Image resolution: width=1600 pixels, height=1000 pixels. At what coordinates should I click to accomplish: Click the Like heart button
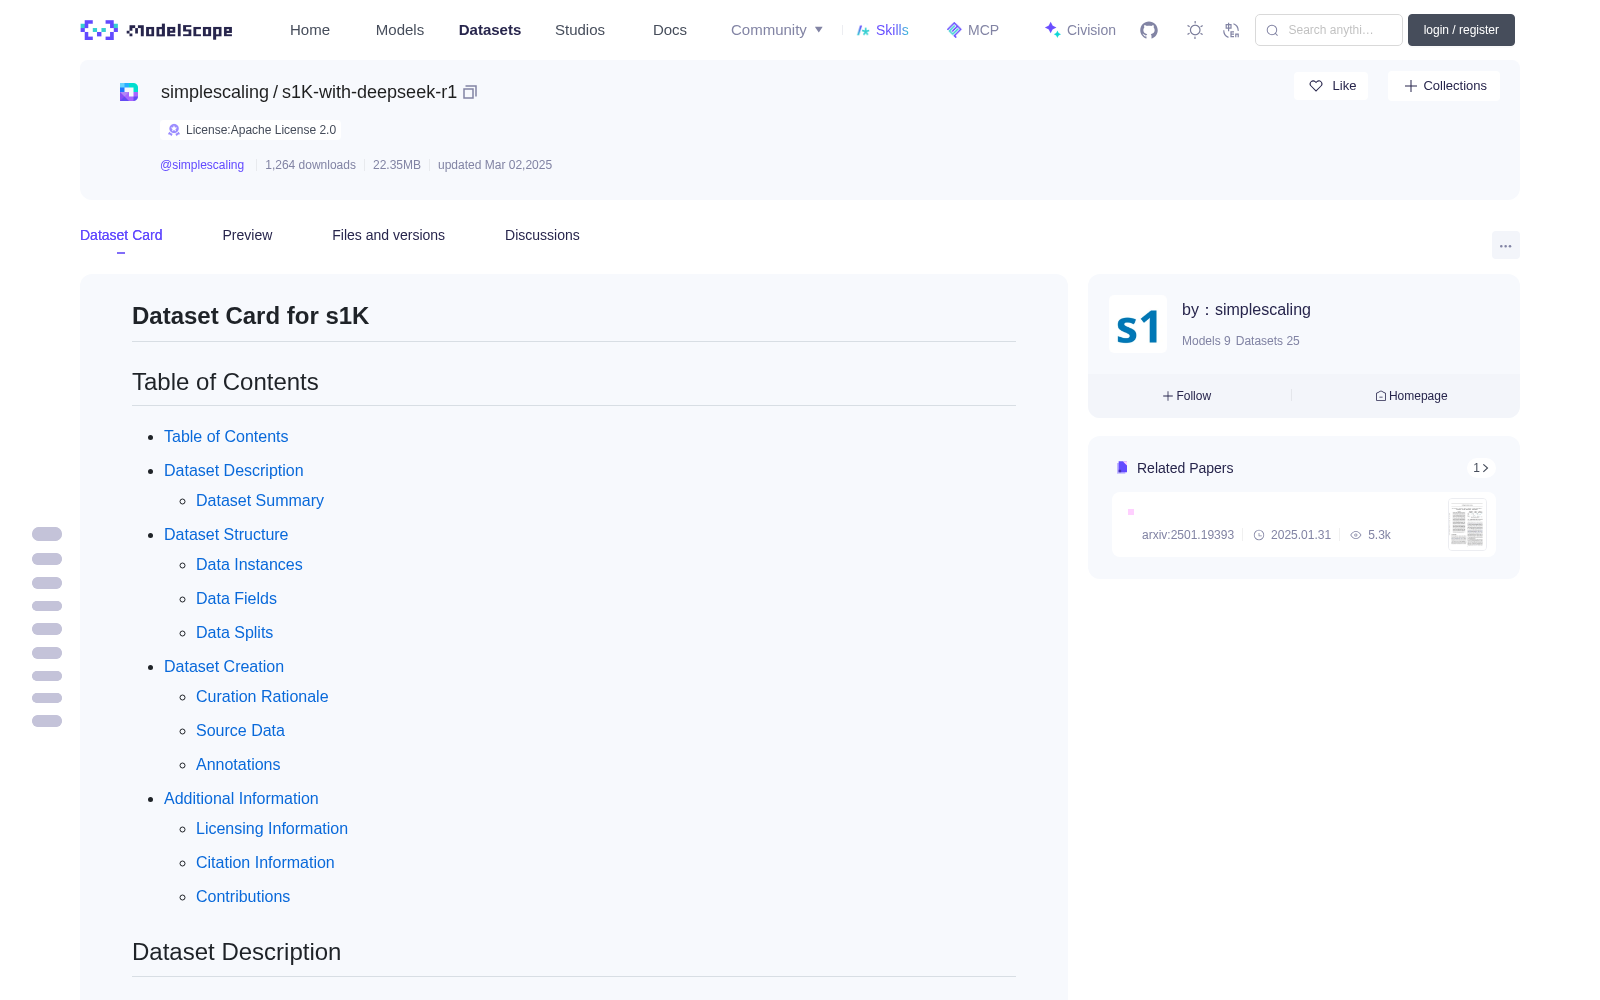(1331, 86)
